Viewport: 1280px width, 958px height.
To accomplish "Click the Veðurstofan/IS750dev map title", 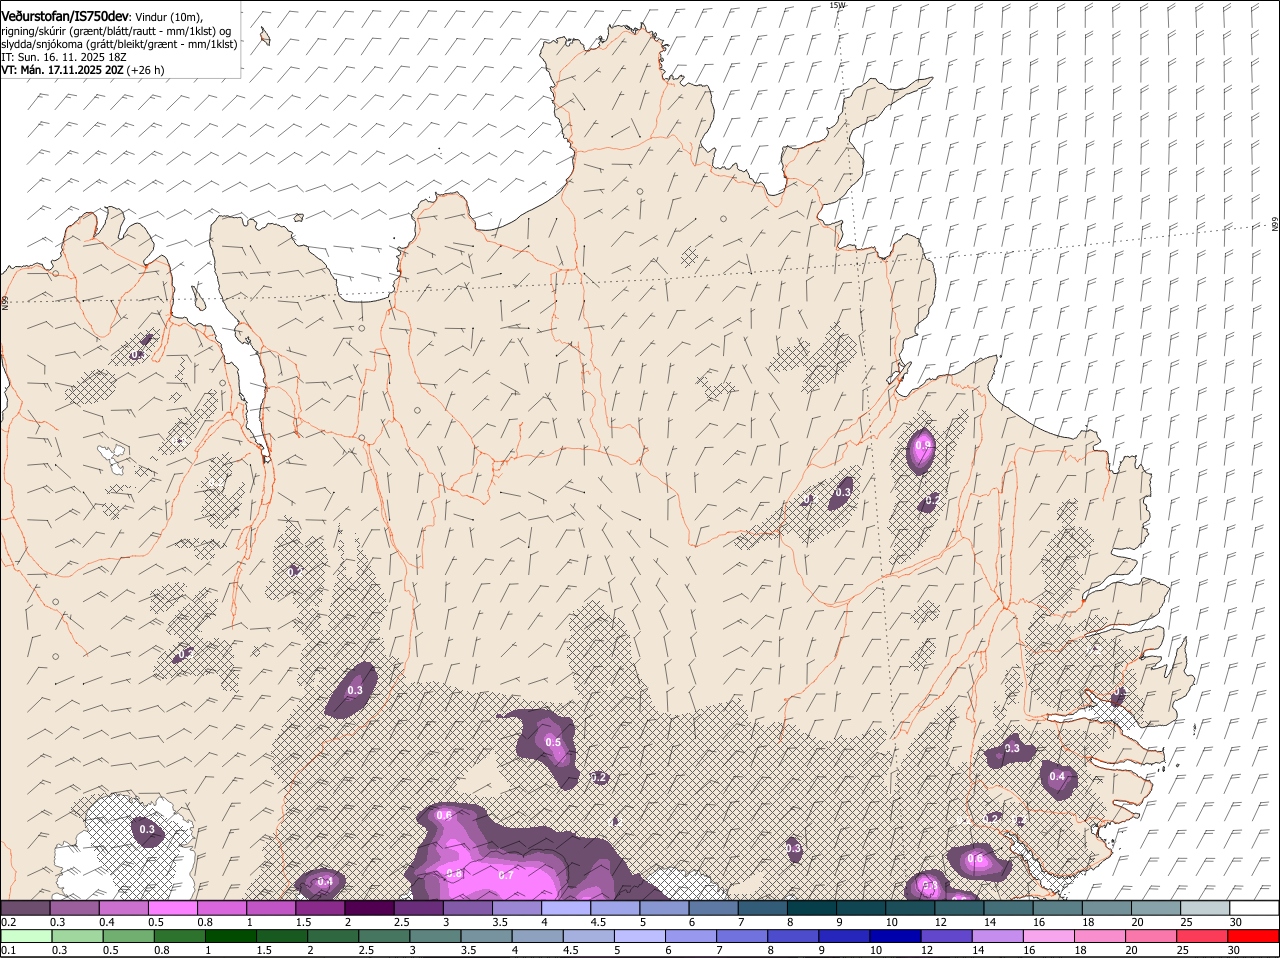I will pyautogui.click(x=65, y=17).
